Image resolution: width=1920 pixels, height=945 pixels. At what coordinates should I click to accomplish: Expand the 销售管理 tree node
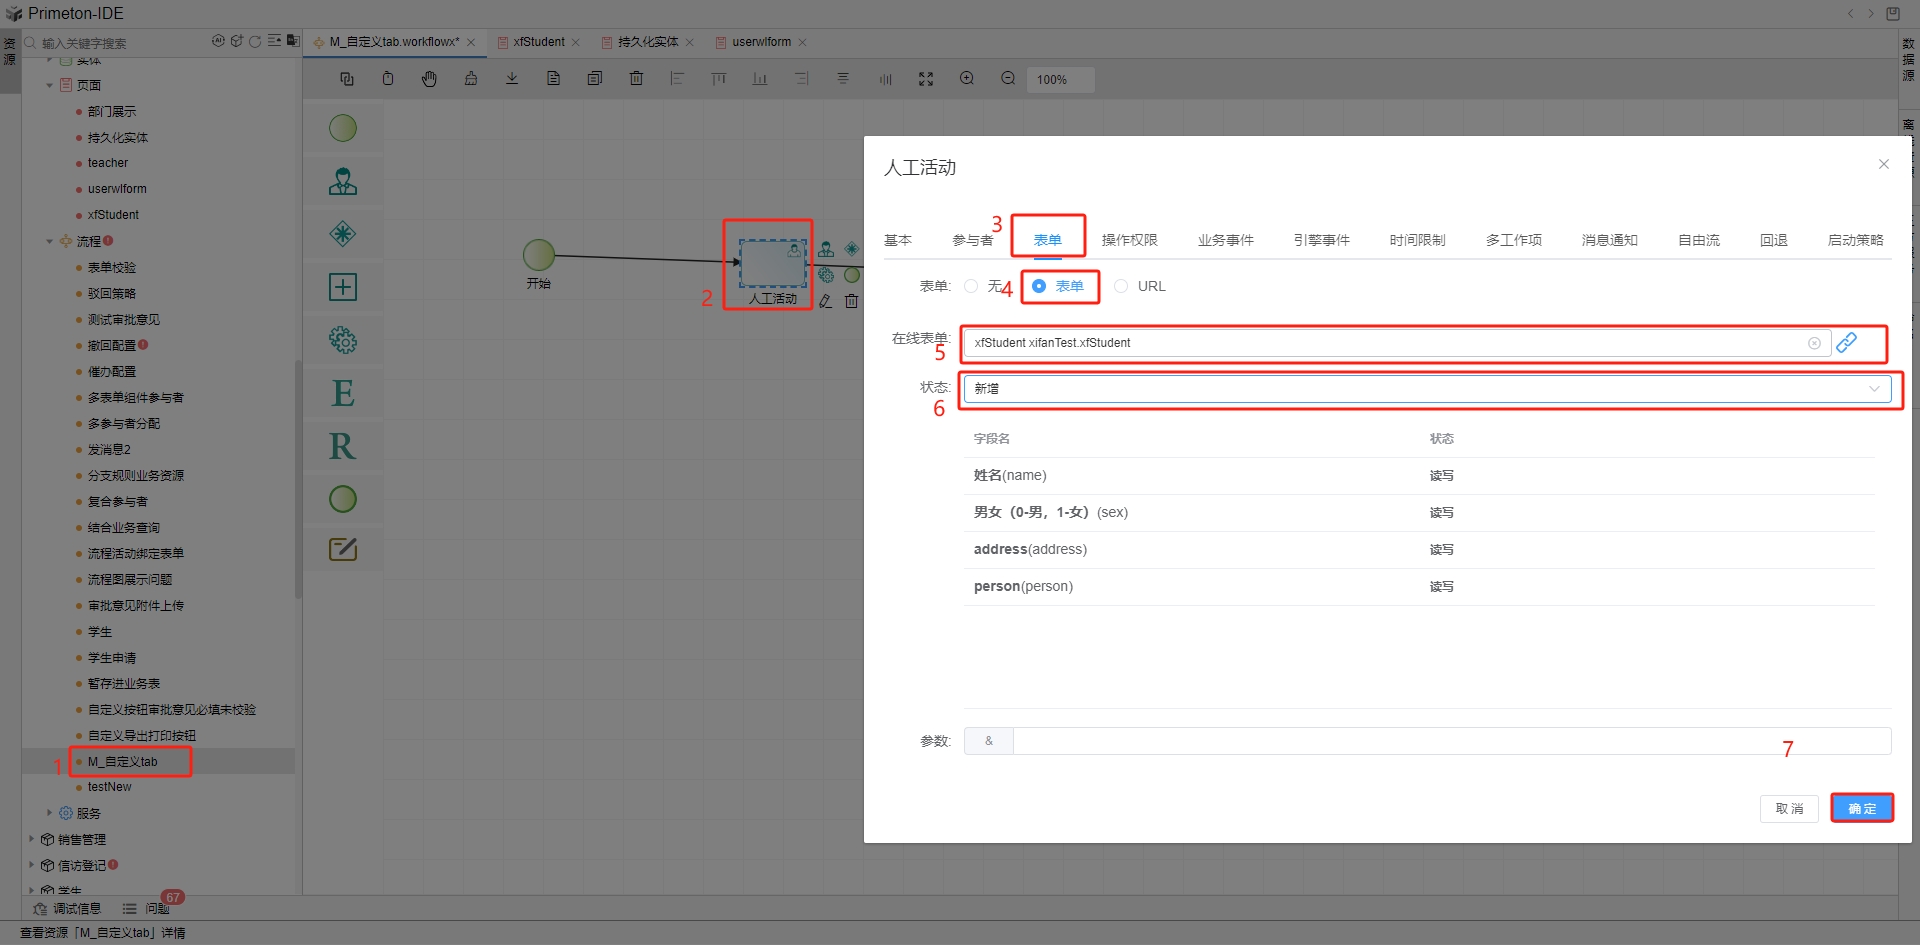[x=31, y=839]
